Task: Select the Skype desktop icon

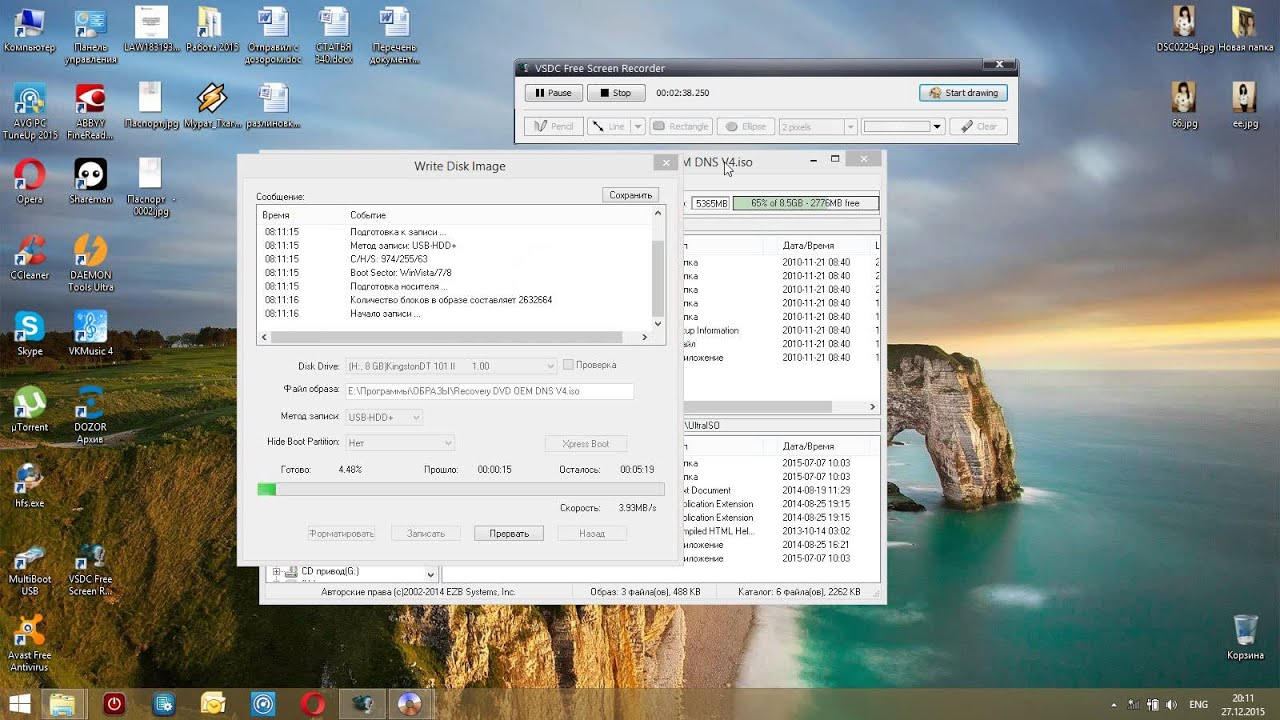Action: click(x=29, y=333)
